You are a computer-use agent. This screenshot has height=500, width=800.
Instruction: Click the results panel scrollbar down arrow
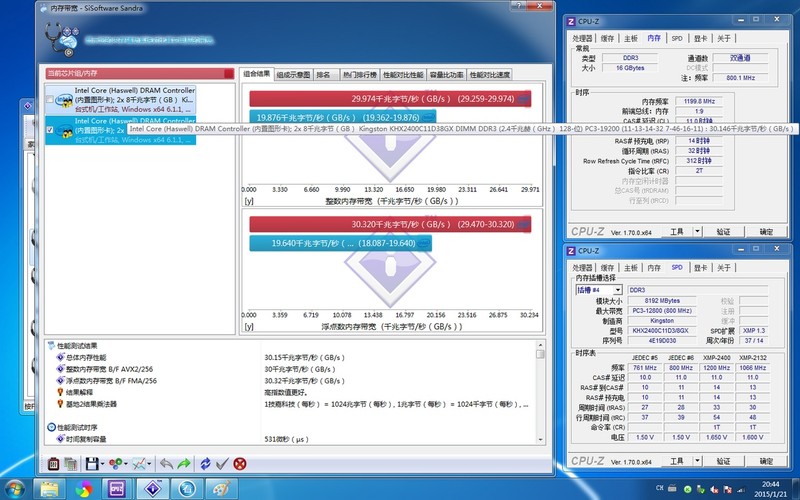540,439
